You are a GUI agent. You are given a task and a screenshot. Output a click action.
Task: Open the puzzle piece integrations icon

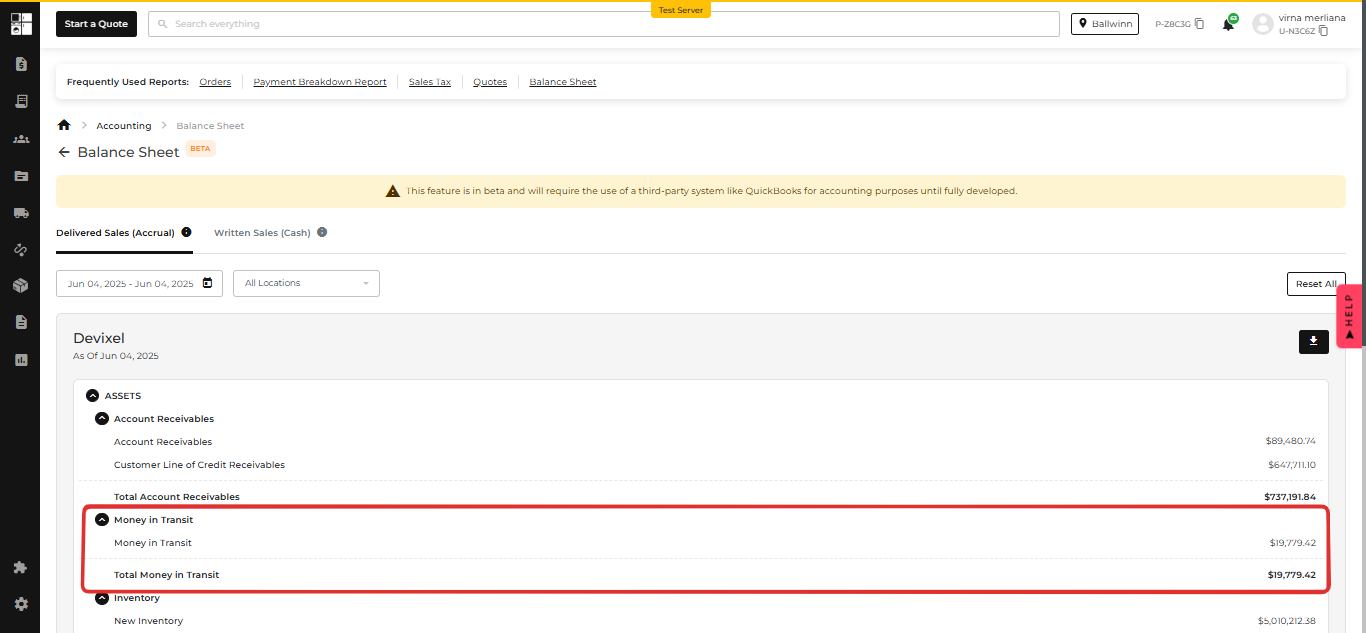[21, 567]
